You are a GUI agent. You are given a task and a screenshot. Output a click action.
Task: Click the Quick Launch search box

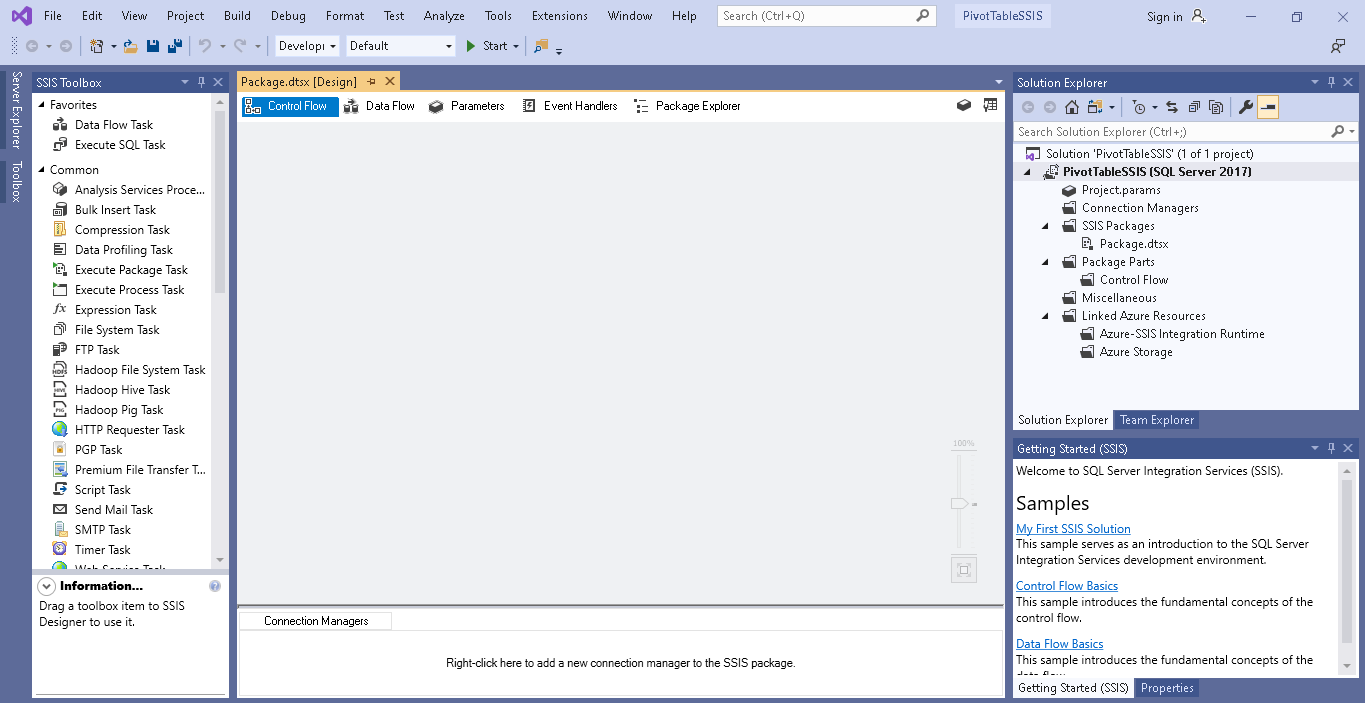(x=826, y=16)
